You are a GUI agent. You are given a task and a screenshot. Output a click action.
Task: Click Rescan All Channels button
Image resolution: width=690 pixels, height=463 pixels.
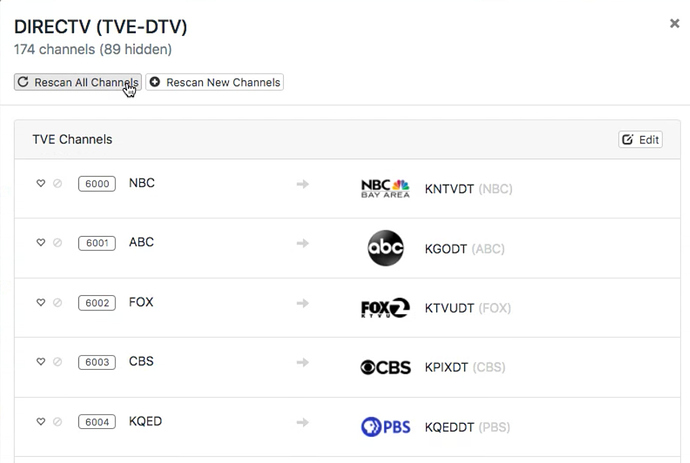(x=77, y=82)
